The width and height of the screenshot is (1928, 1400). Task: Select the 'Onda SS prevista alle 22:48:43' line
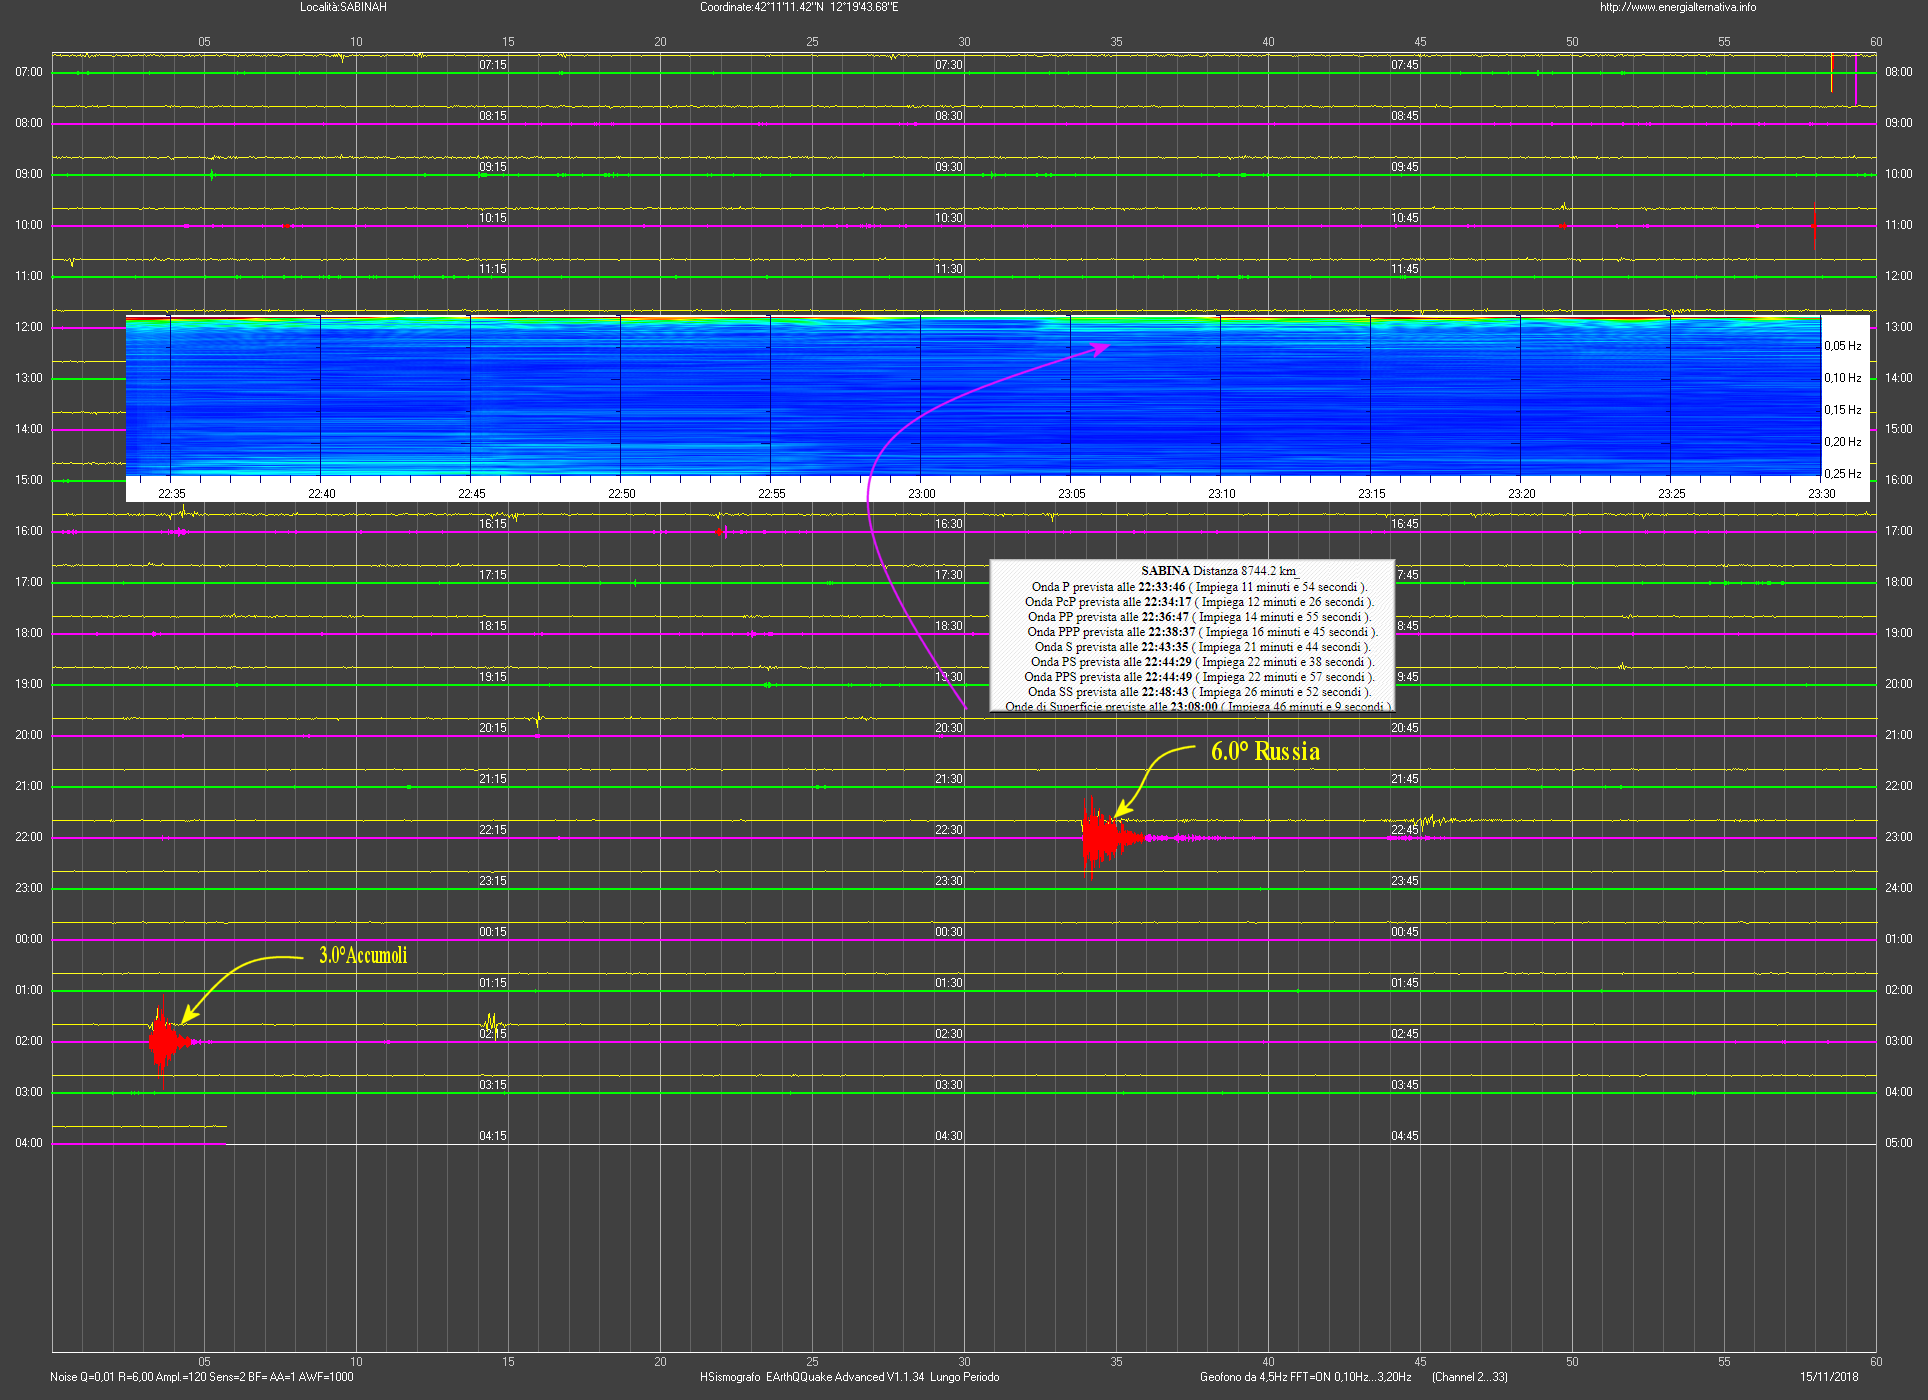(1199, 692)
